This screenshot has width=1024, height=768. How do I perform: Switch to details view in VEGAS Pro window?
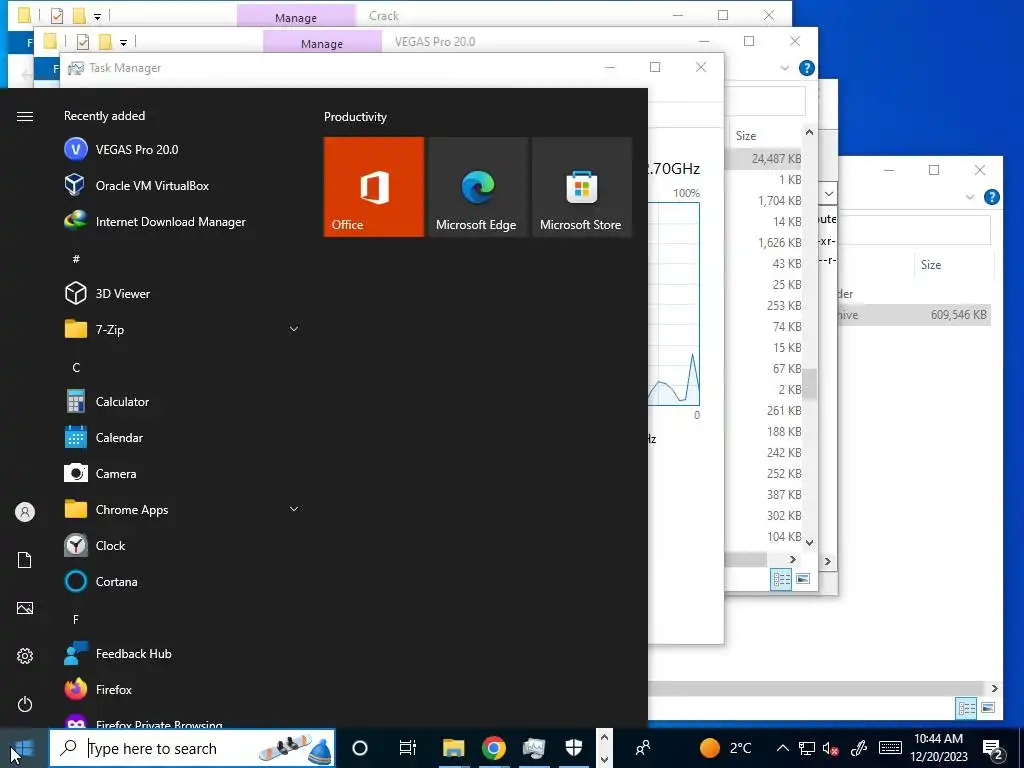782,579
